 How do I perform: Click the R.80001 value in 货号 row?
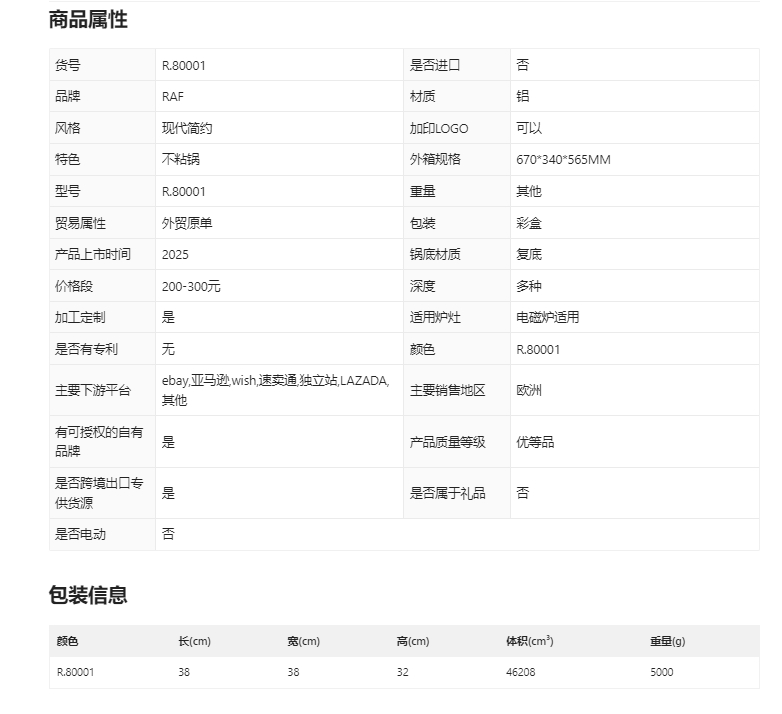pyautogui.click(x=184, y=65)
